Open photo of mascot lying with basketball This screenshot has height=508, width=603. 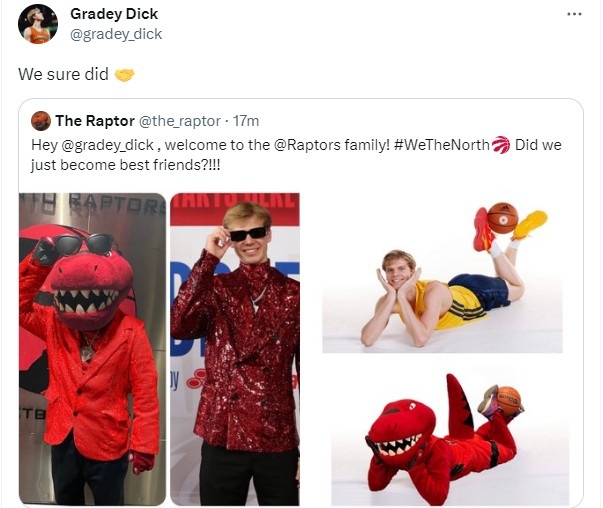pos(450,436)
